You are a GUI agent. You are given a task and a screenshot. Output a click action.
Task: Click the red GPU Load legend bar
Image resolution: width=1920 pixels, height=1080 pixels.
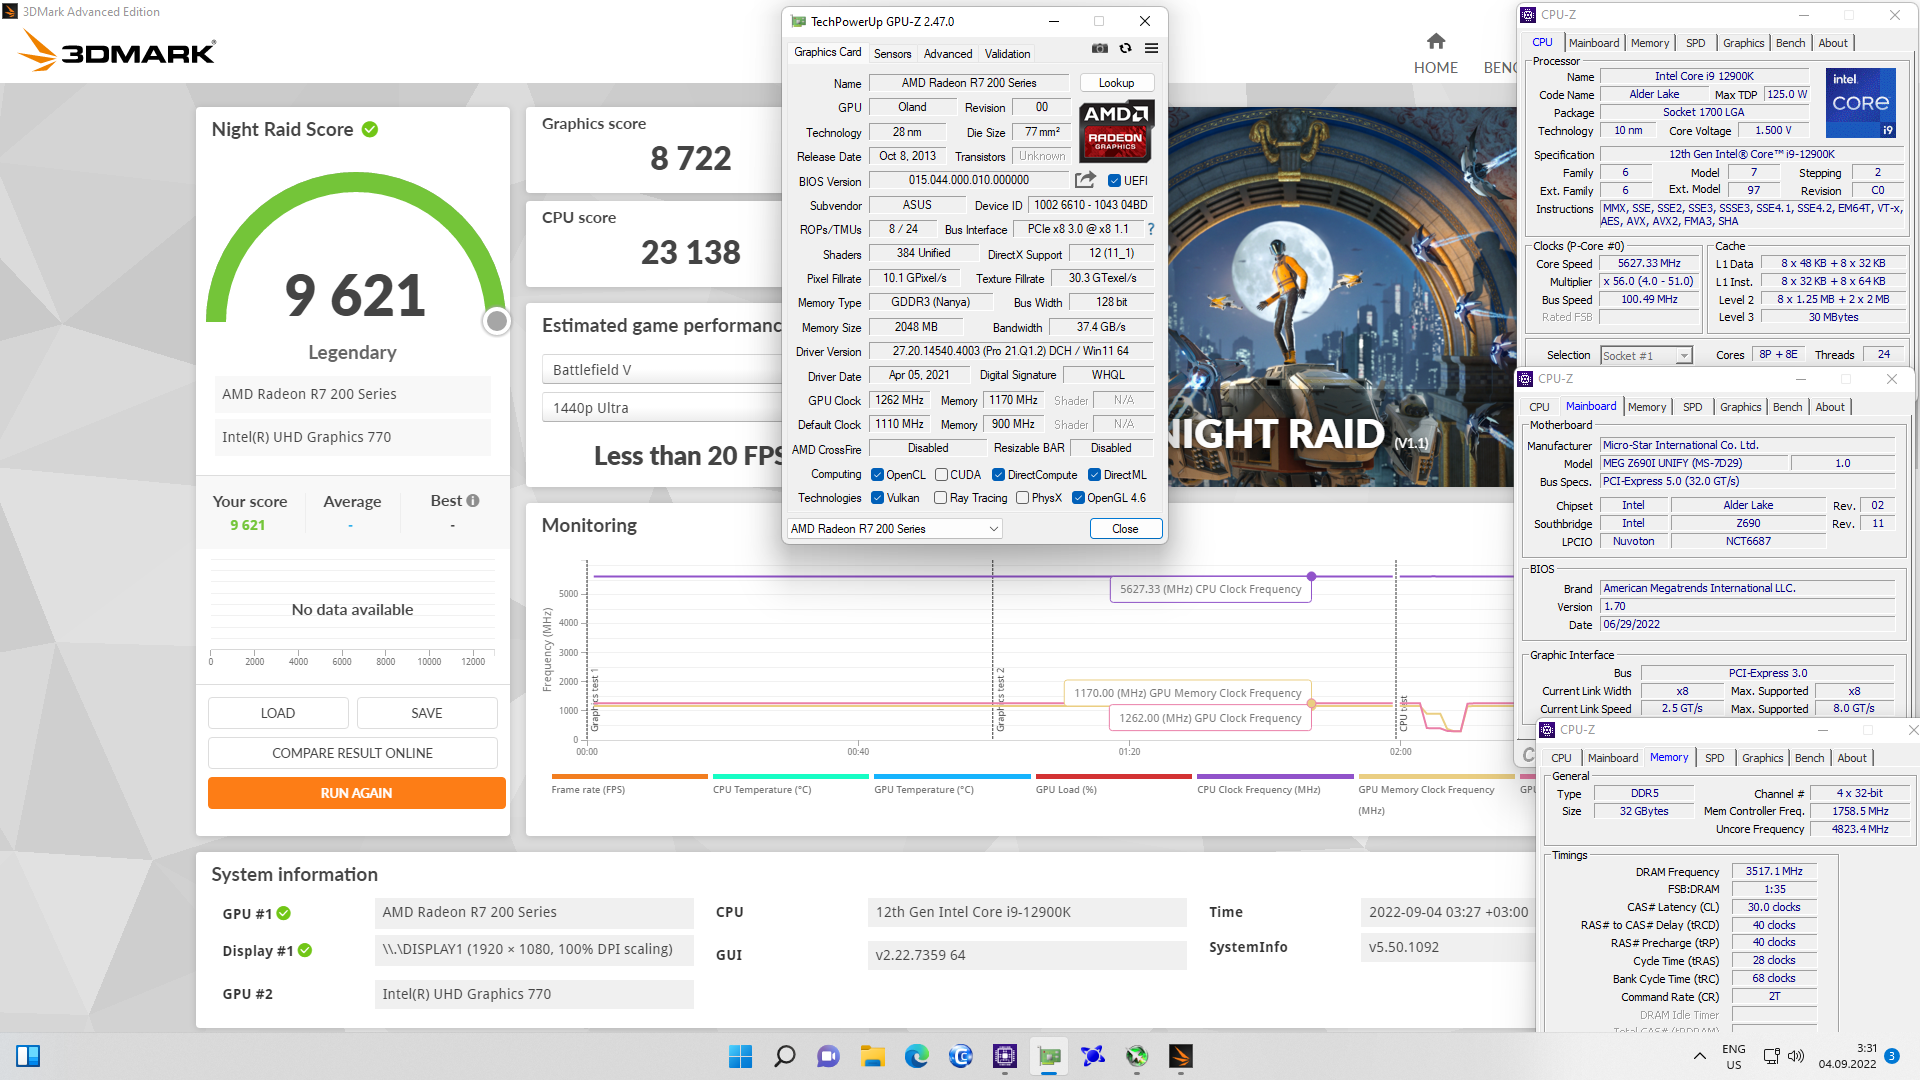1113,777
